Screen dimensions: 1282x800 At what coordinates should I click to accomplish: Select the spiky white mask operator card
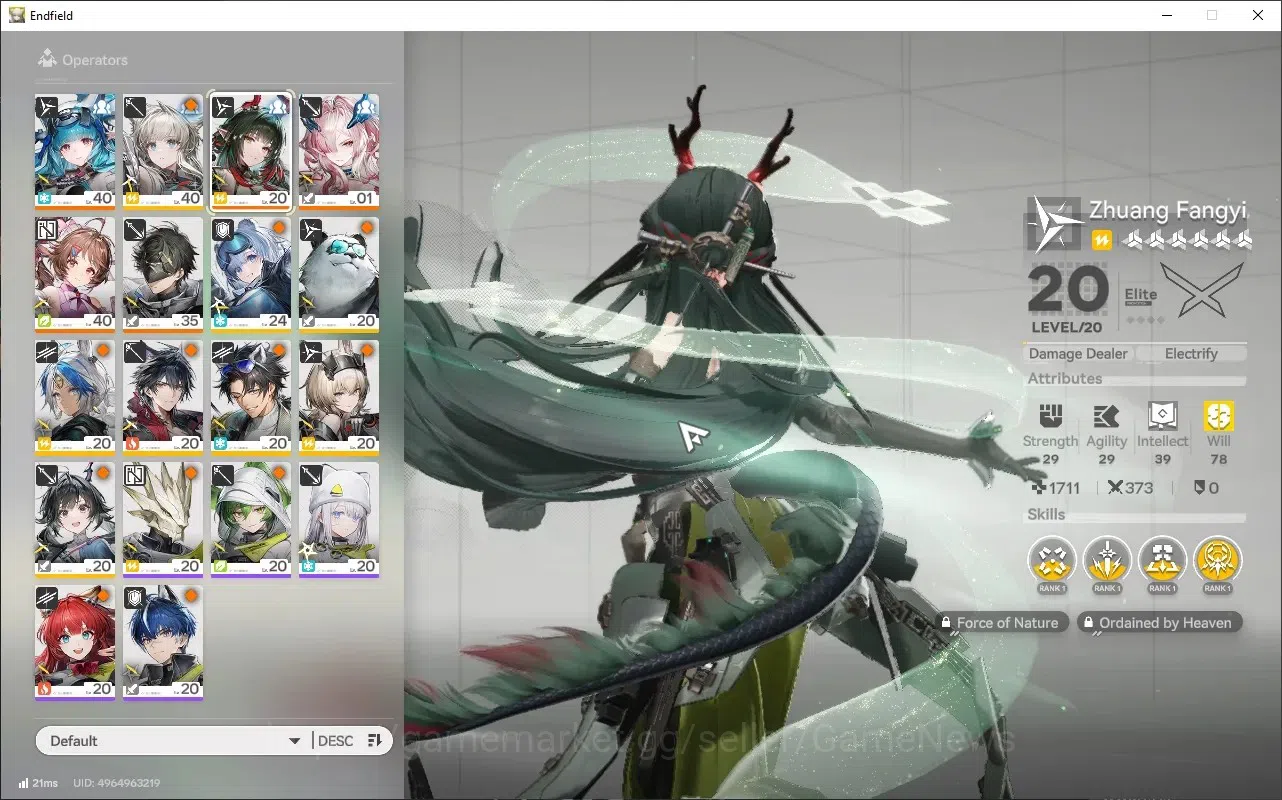163,520
